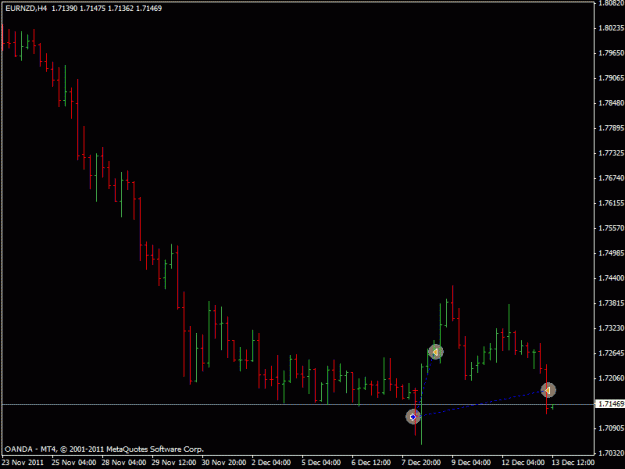The width and height of the screenshot is (625, 469).
Task: Click the 29 Nov 12:00 time label
Action: (x=174, y=463)
